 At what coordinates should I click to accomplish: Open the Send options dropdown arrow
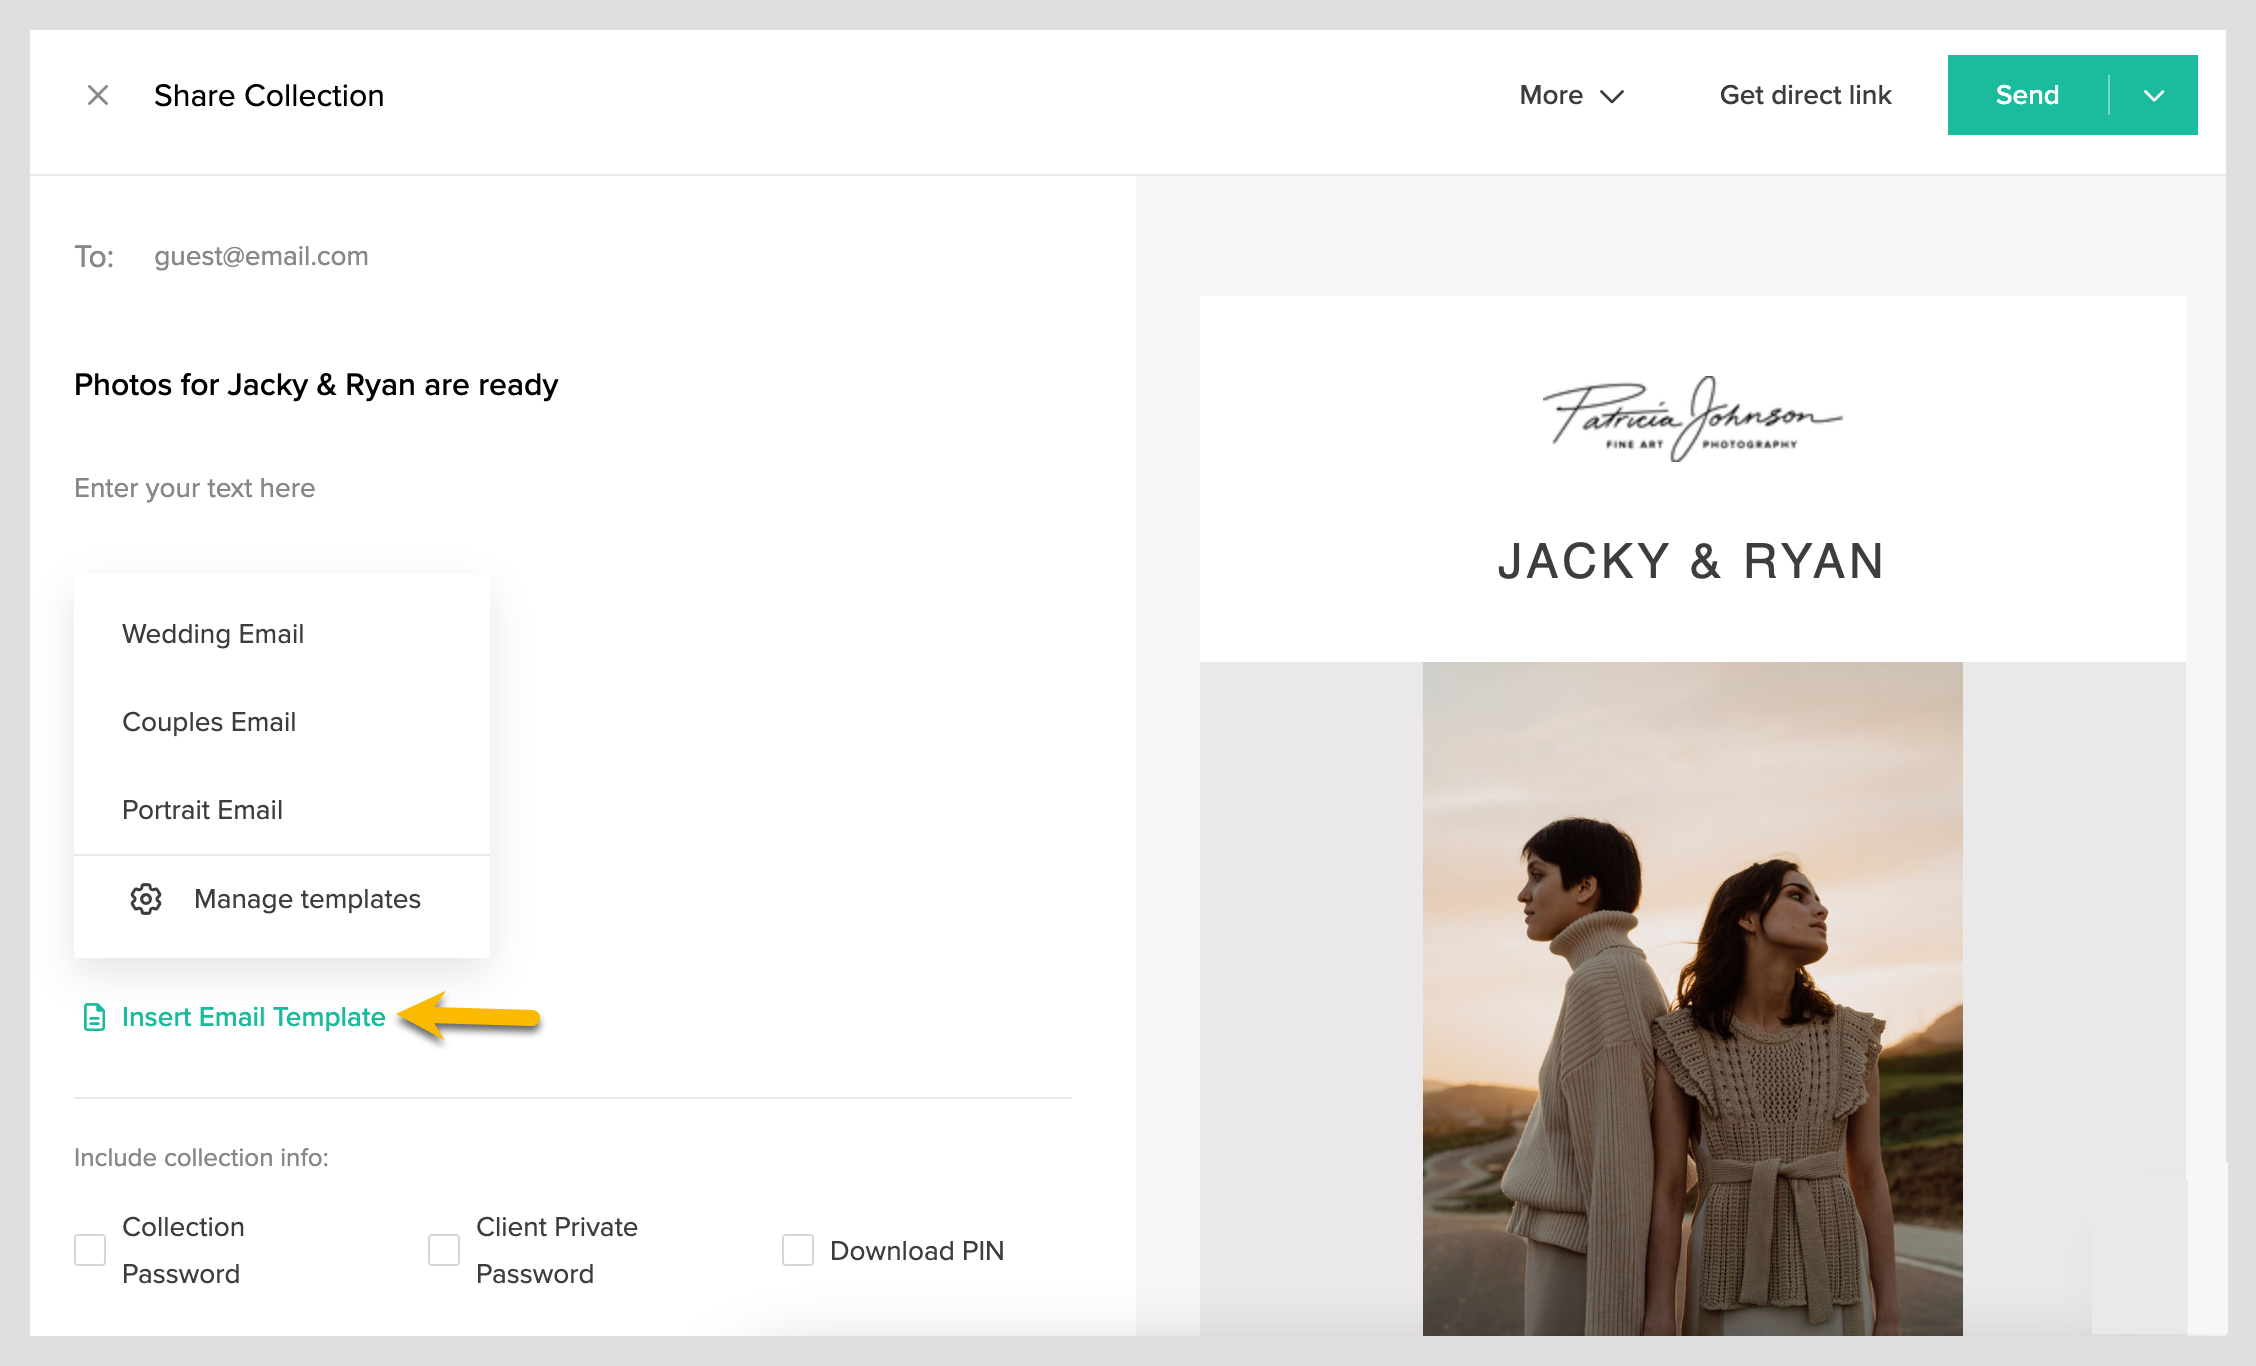coord(2154,96)
